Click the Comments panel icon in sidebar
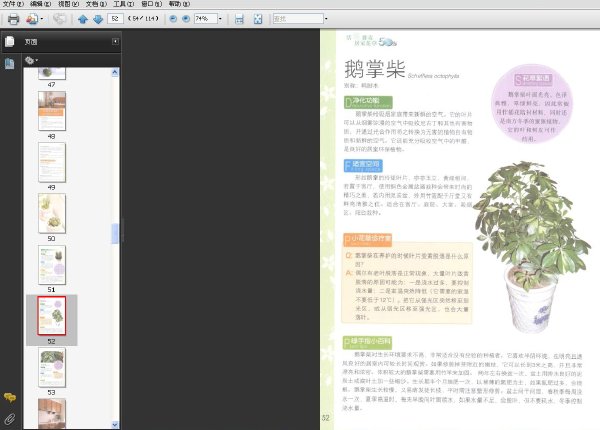This screenshot has width=600, height=430. [x=10, y=397]
